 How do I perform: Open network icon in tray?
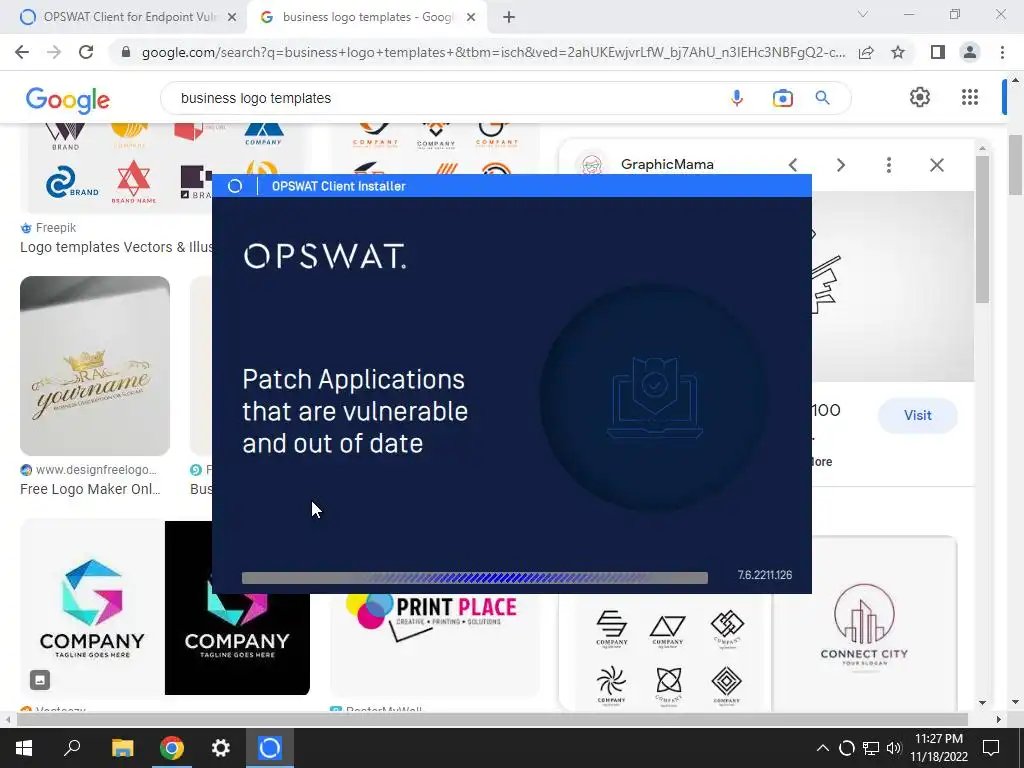(871, 748)
